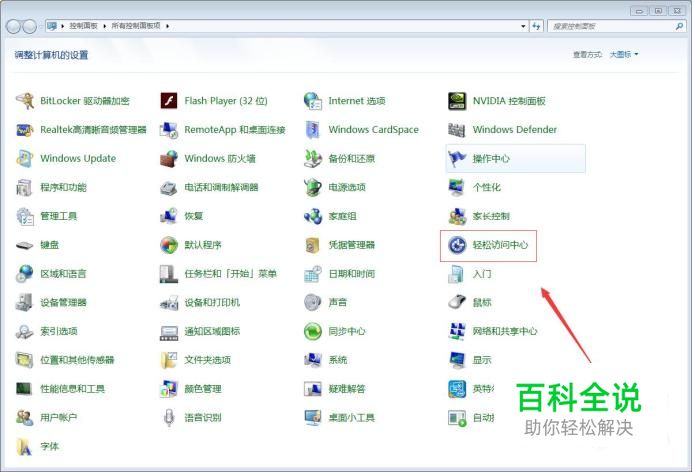Open Internet 选项 globe icon
This screenshot has width=692, height=472.
pyautogui.click(x=313, y=101)
